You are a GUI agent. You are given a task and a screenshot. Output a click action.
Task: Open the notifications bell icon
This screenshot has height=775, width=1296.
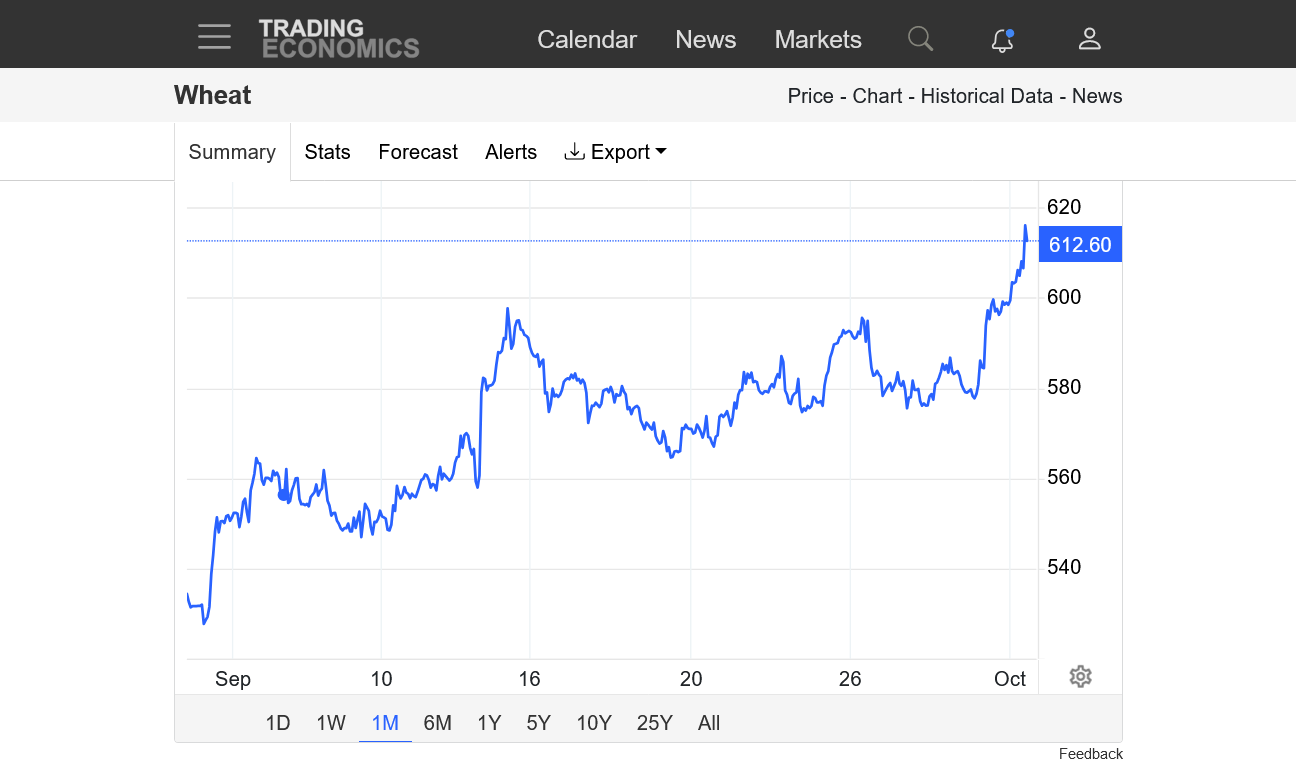(x=1002, y=40)
